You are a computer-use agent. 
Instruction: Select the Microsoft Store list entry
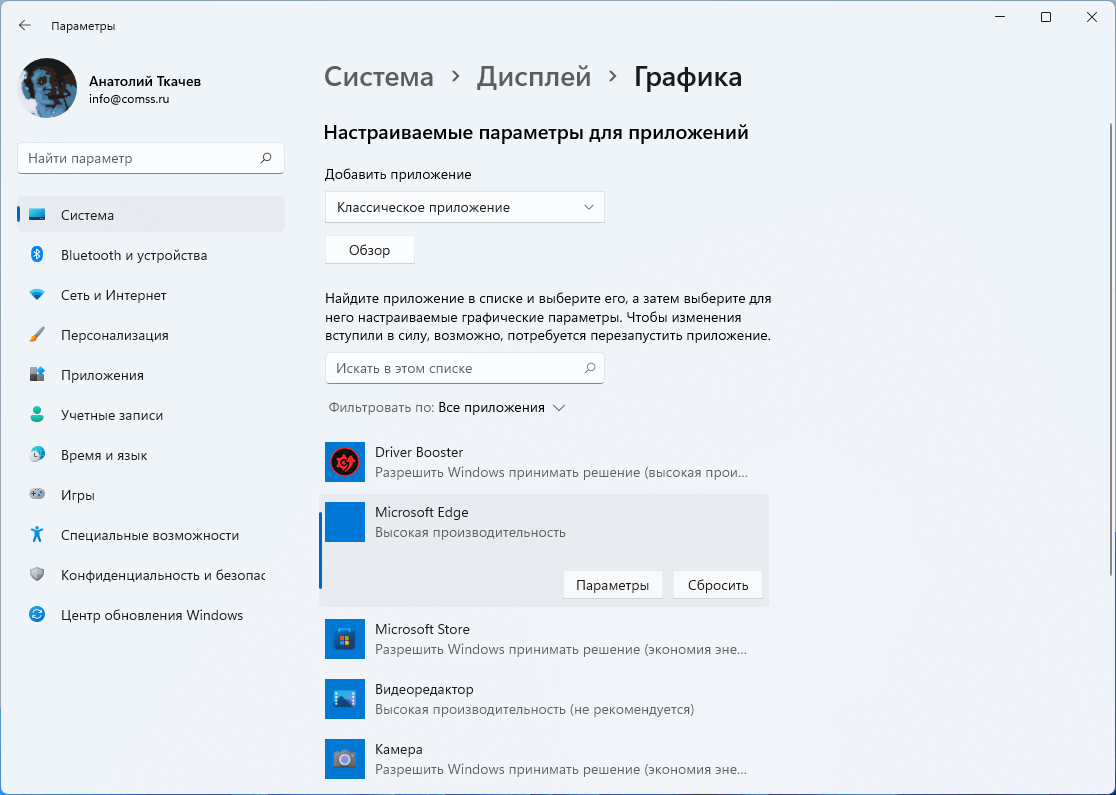pyautogui.click(x=544, y=639)
